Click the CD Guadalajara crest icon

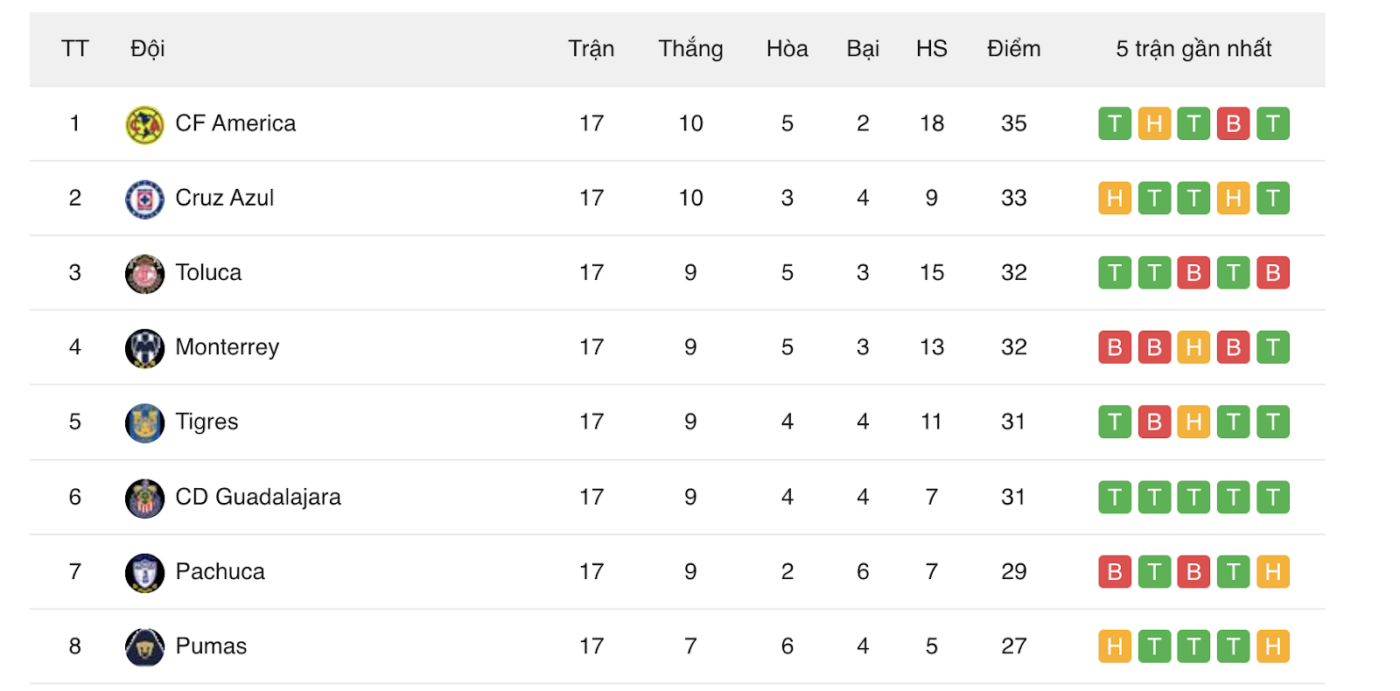click(x=145, y=497)
